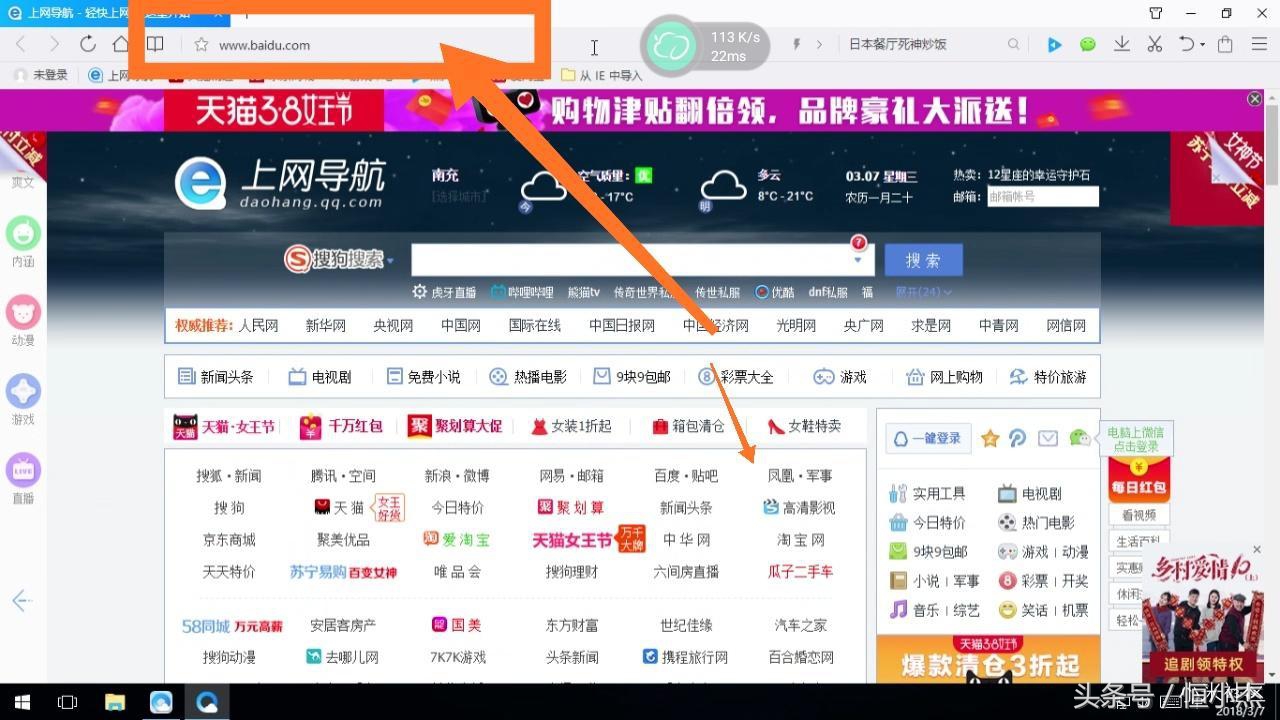1280x720 pixels.
Task: Open the 百度·贴吧 site link
Action: tap(686, 475)
